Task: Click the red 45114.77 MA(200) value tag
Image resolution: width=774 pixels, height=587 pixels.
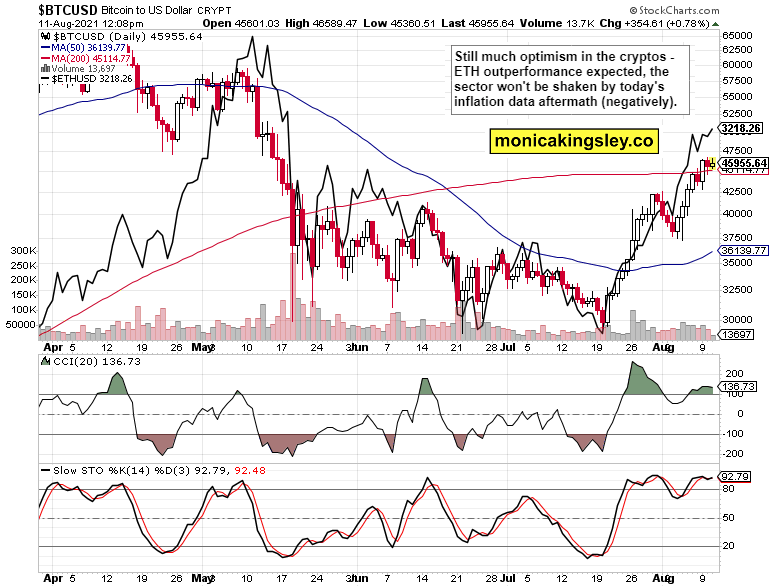Action: point(743,171)
